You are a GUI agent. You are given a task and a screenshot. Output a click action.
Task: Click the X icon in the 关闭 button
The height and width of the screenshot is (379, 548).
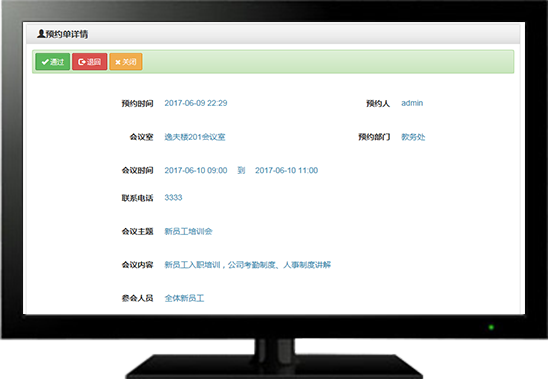point(118,62)
